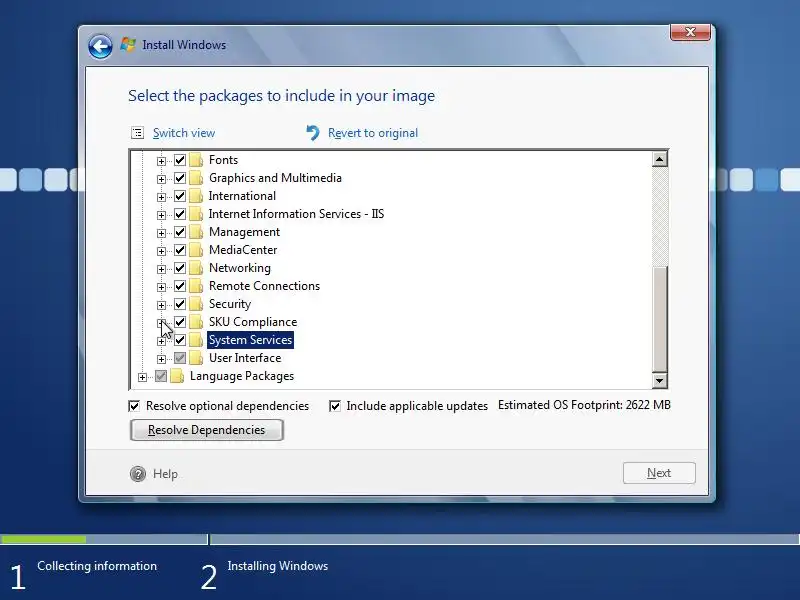Uncheck the Fonts package checkbox
Image resolution: width=800 pixels, height=600 pixels.
pyautogui.click(x=180, y=160)
